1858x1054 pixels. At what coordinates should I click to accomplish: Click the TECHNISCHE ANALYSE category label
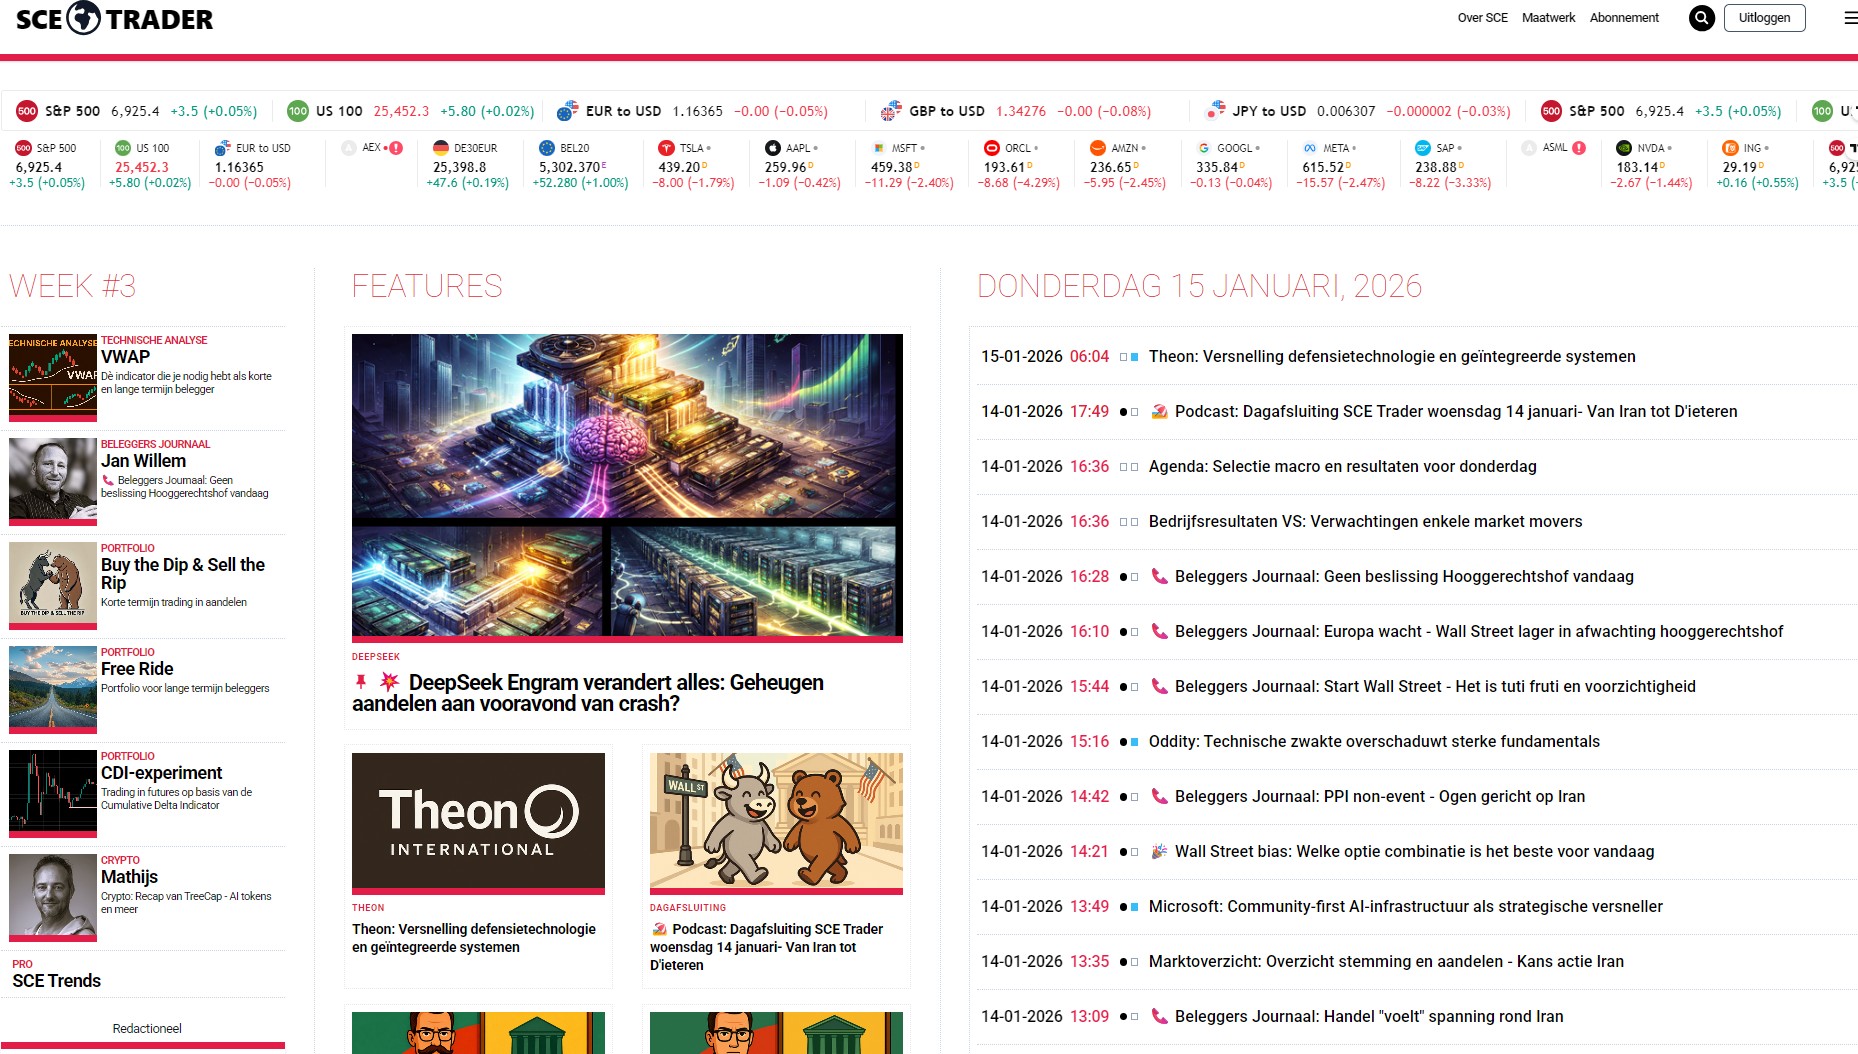point(154,340)
